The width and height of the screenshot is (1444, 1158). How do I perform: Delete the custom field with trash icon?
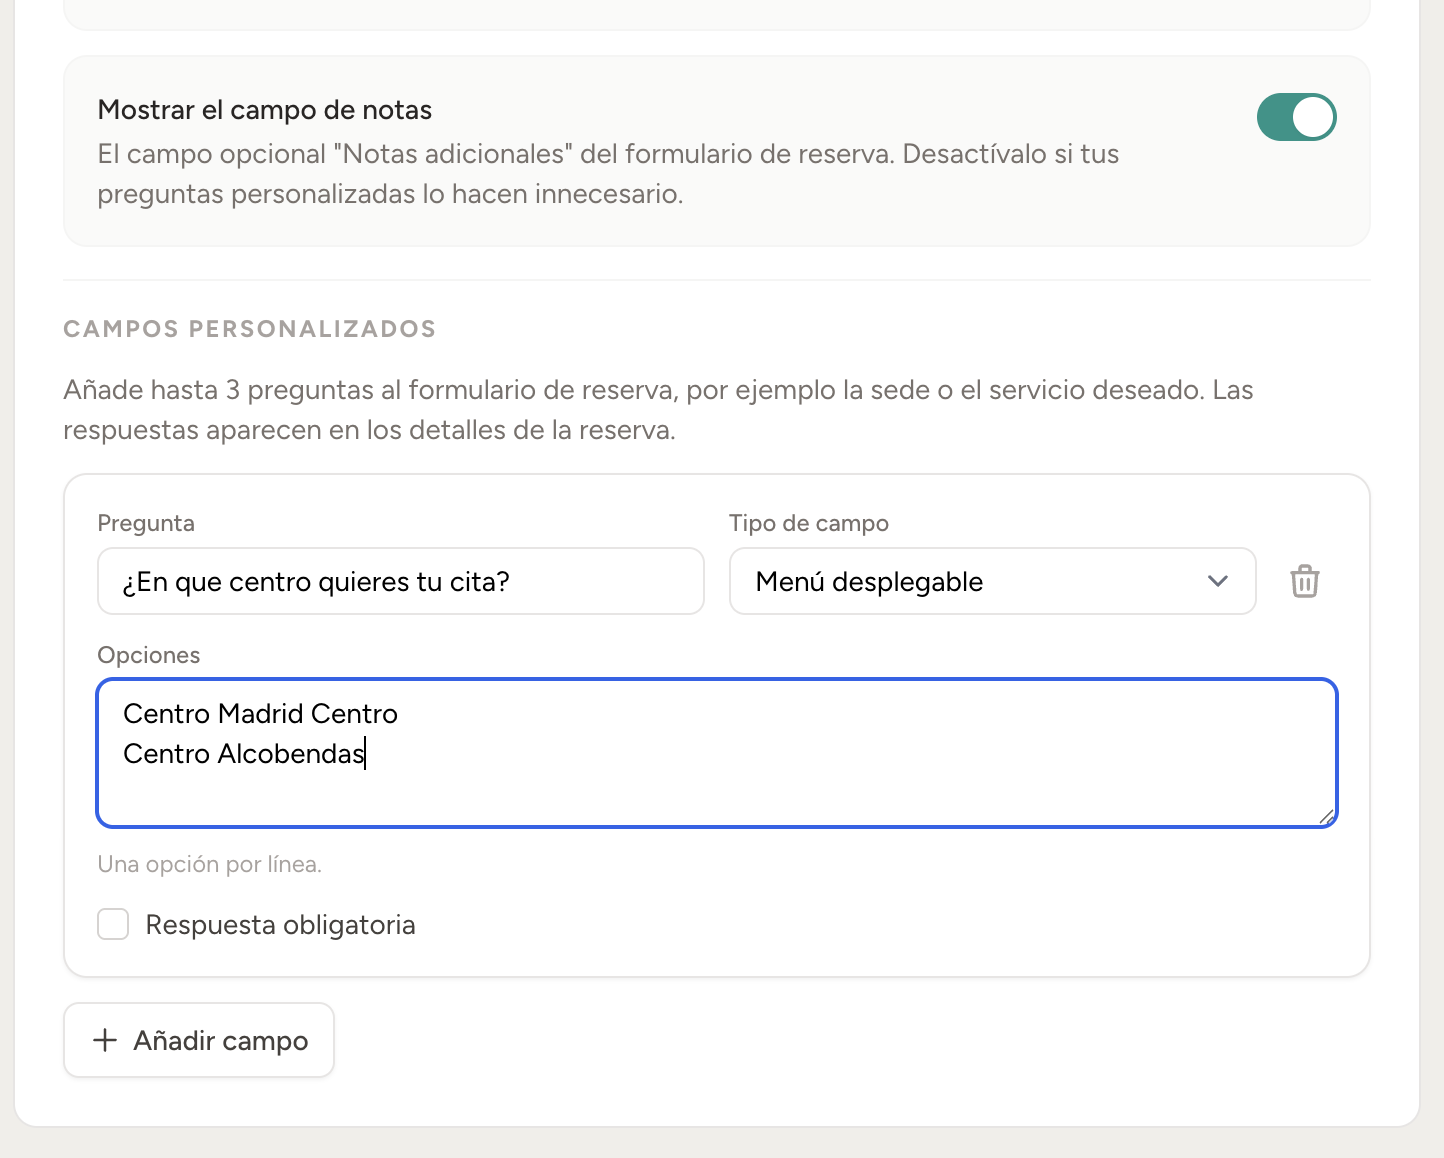click(x=1304, y=581)
